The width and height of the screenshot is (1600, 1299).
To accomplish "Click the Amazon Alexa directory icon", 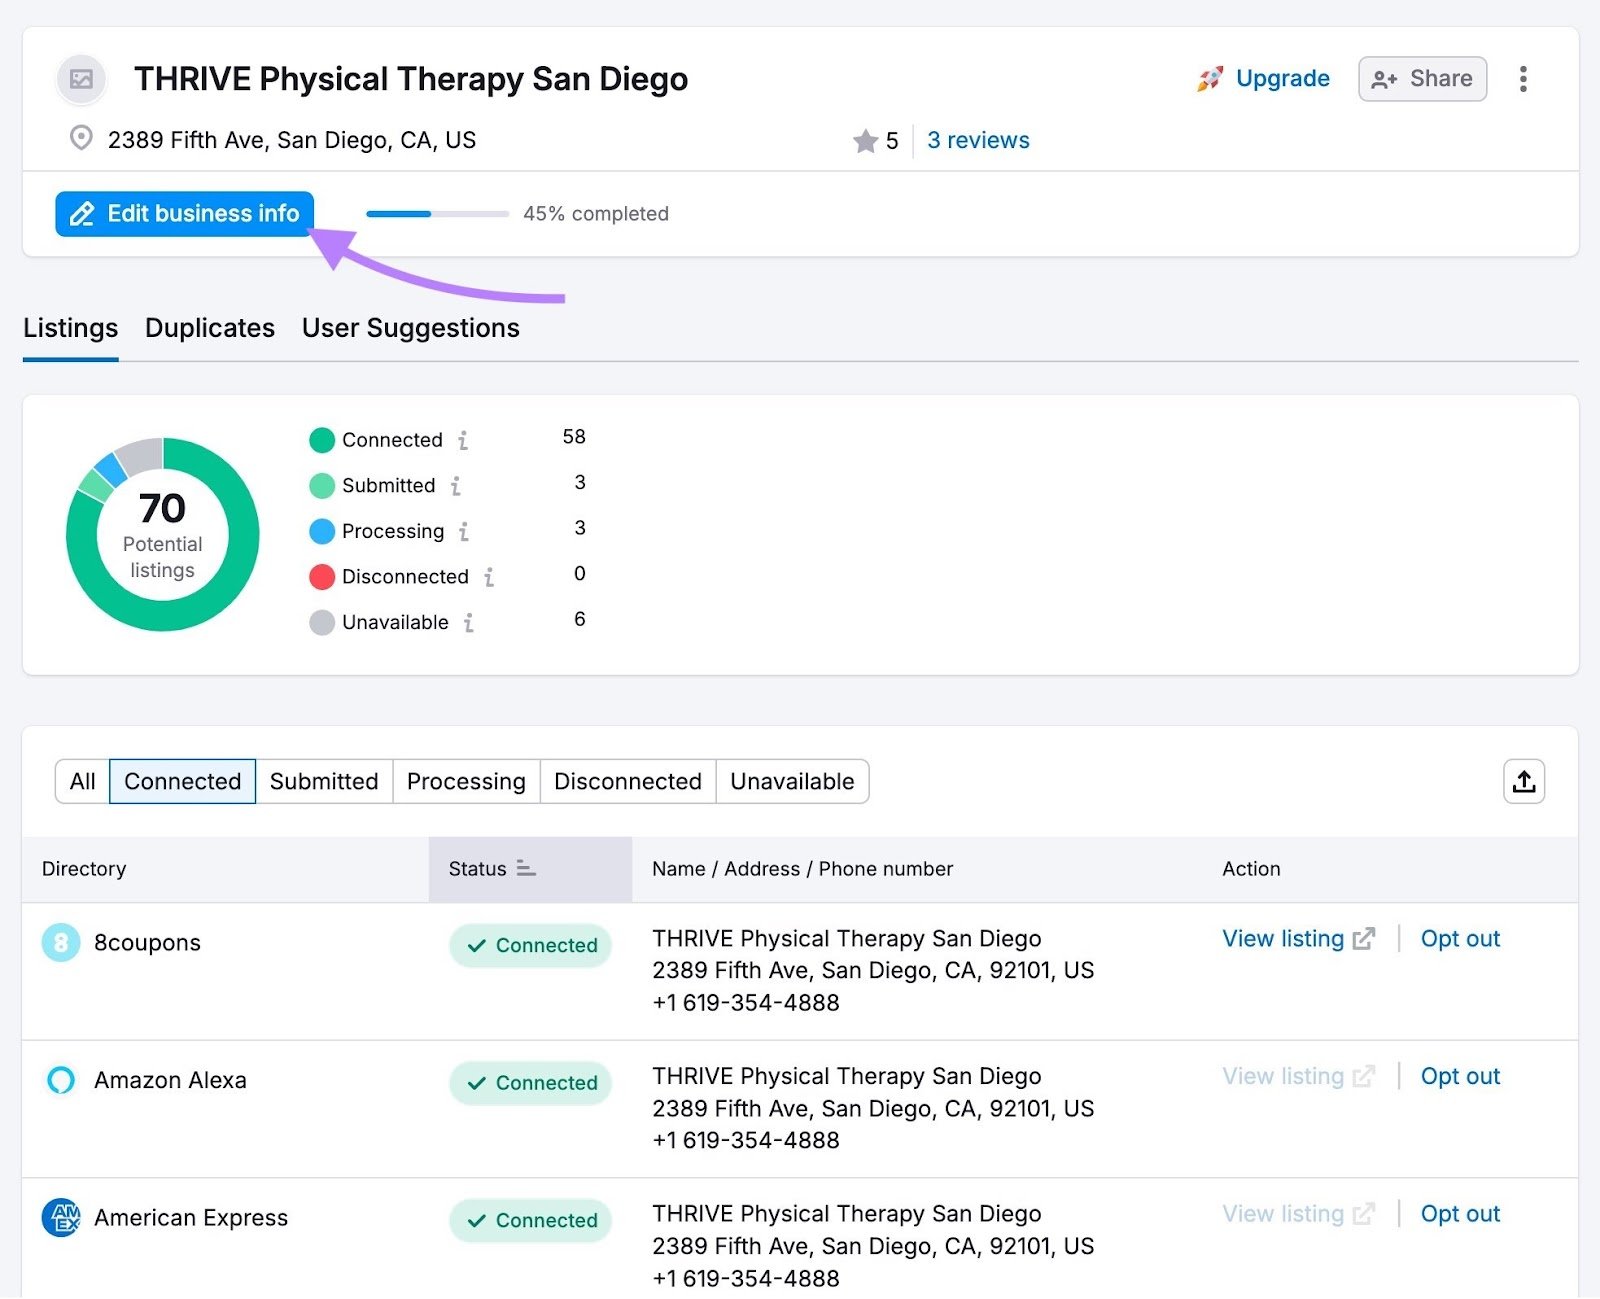I will pyautogui.click(x=60, y=1080).
